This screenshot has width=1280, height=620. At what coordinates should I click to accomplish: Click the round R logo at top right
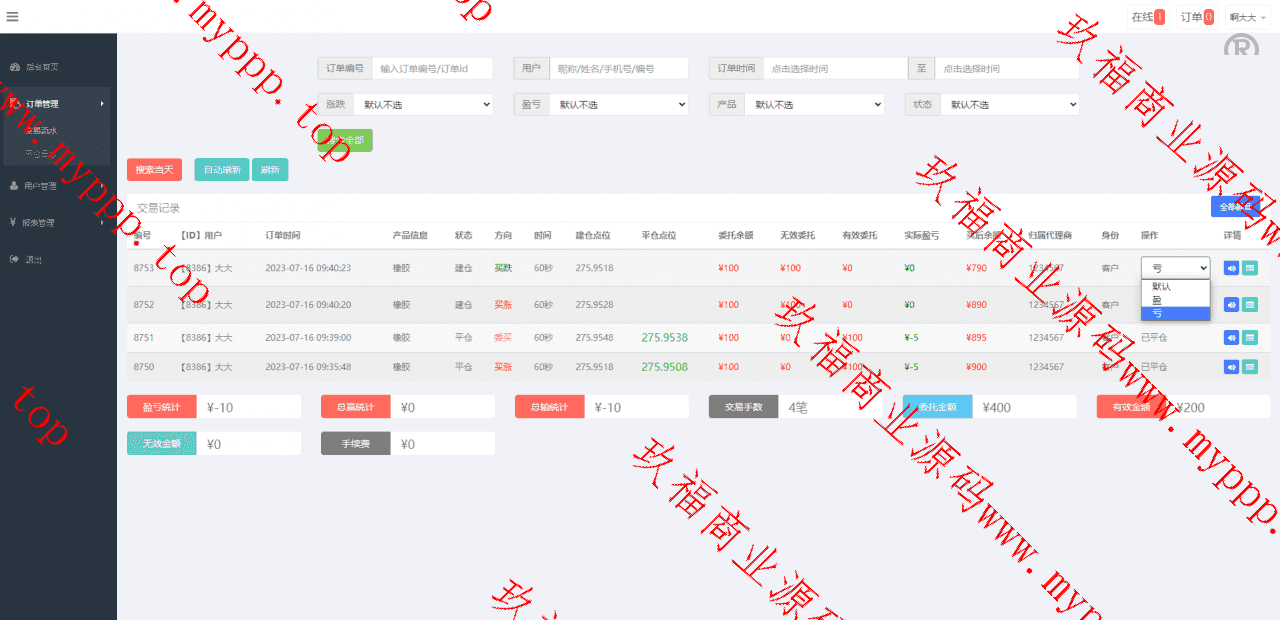pyautogui.click(x=1241, y=50)
